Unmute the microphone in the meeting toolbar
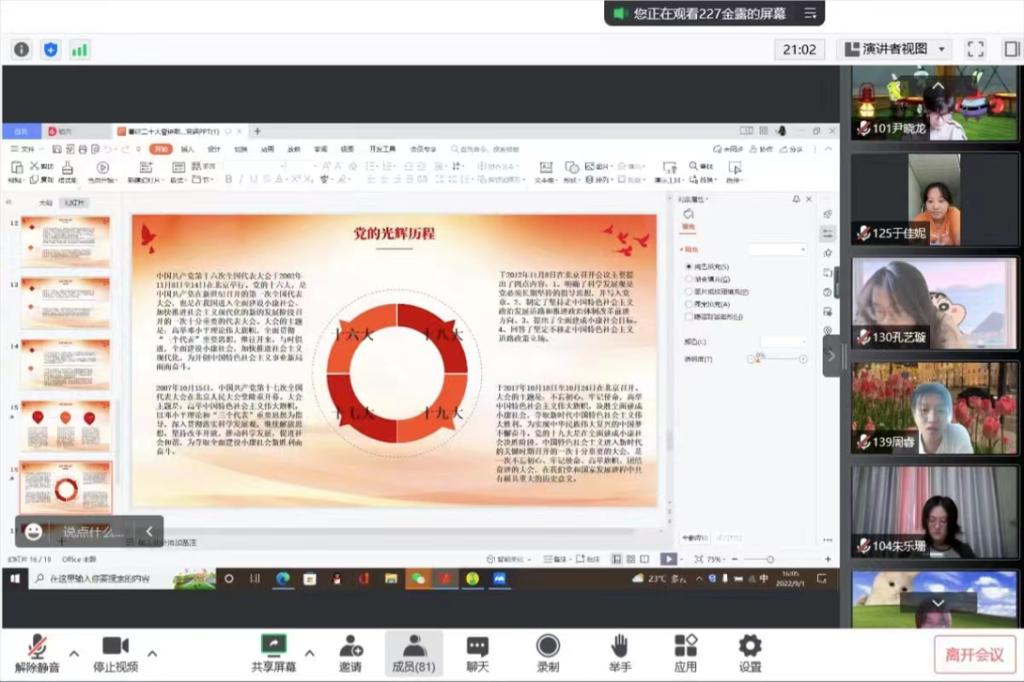 point(37,652)
